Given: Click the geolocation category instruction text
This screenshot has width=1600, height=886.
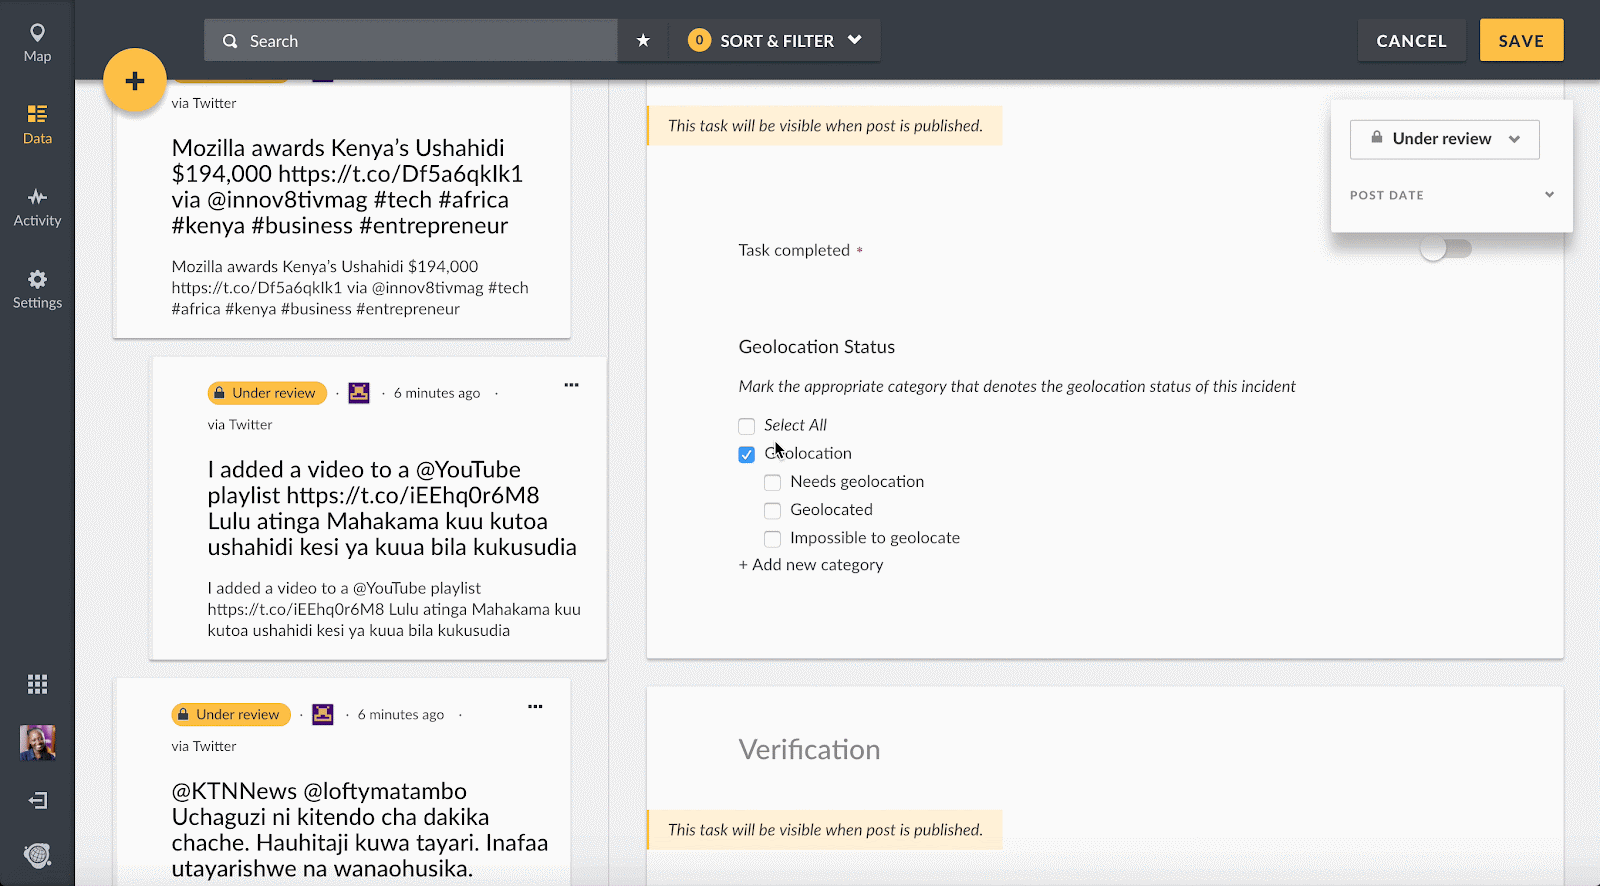Looking at the screenshot, I should point(1017,386).
